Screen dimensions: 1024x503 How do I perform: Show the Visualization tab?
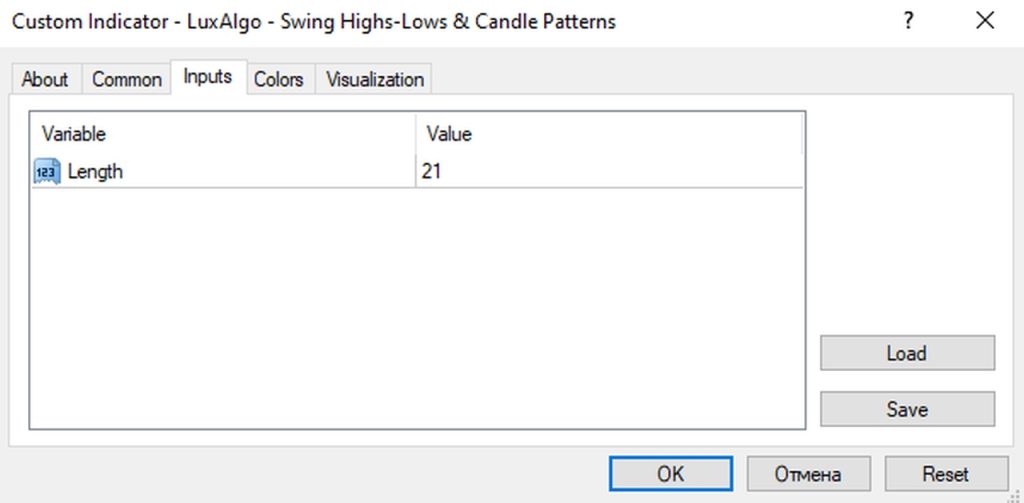click(x=375, y=80)
